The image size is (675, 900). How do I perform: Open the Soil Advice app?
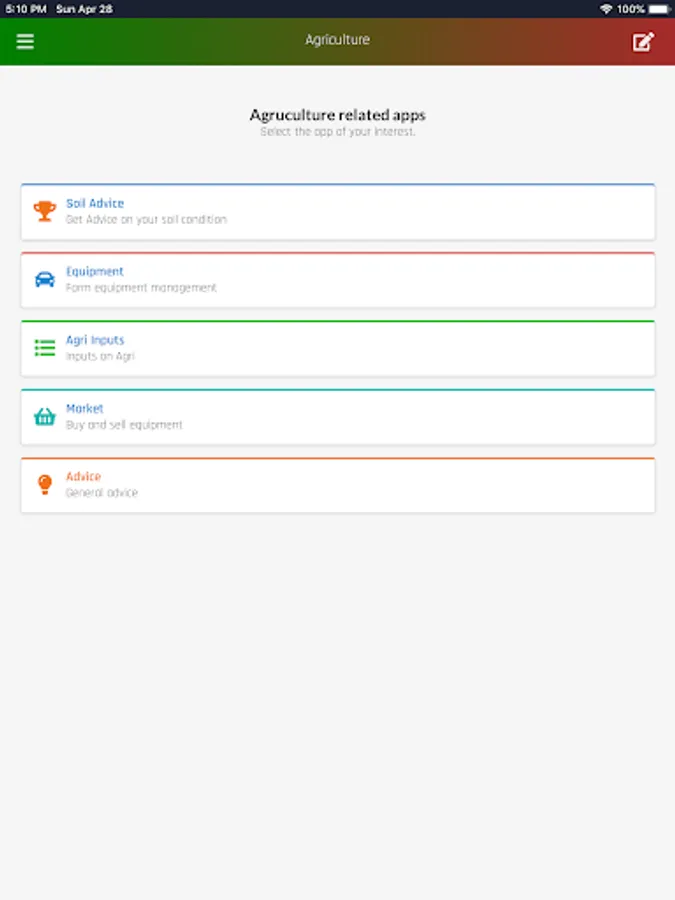pyautogui.click(x=95, y=203)
